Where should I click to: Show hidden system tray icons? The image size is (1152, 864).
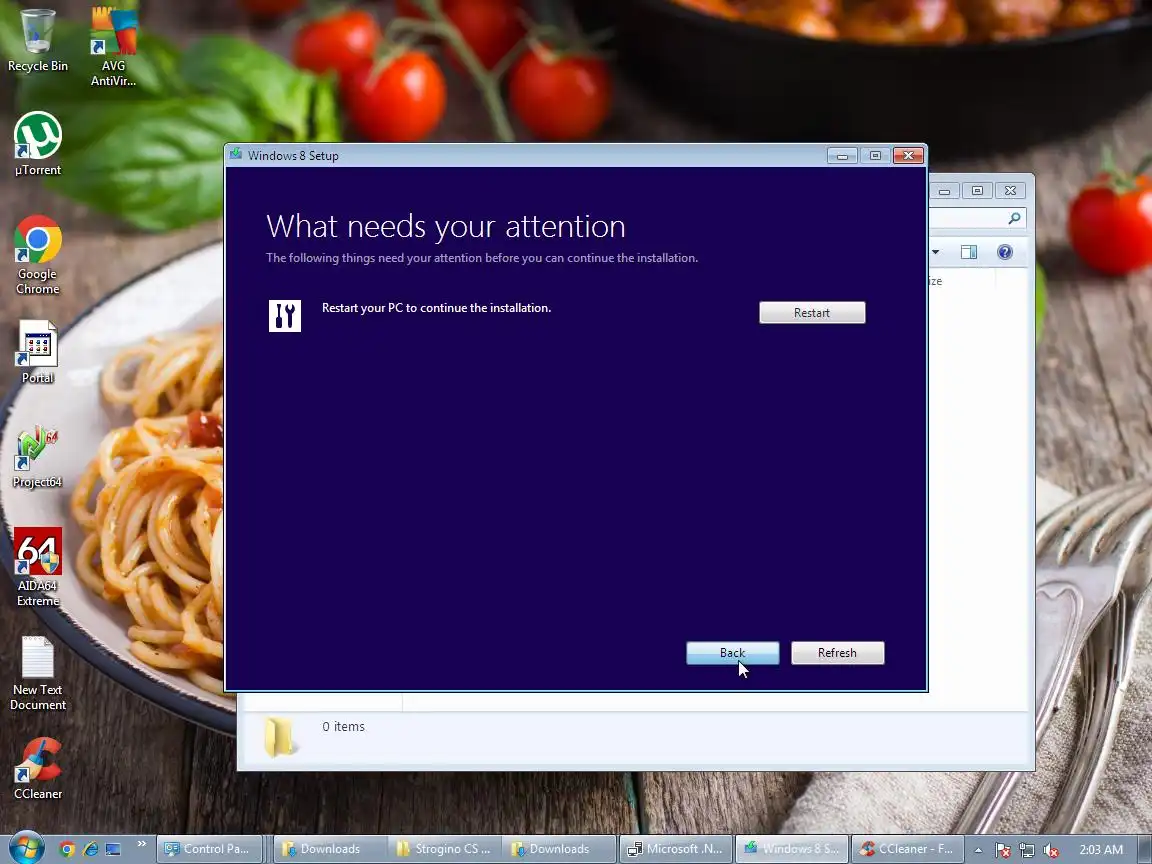pyautogui.click(x=978, y=850)
